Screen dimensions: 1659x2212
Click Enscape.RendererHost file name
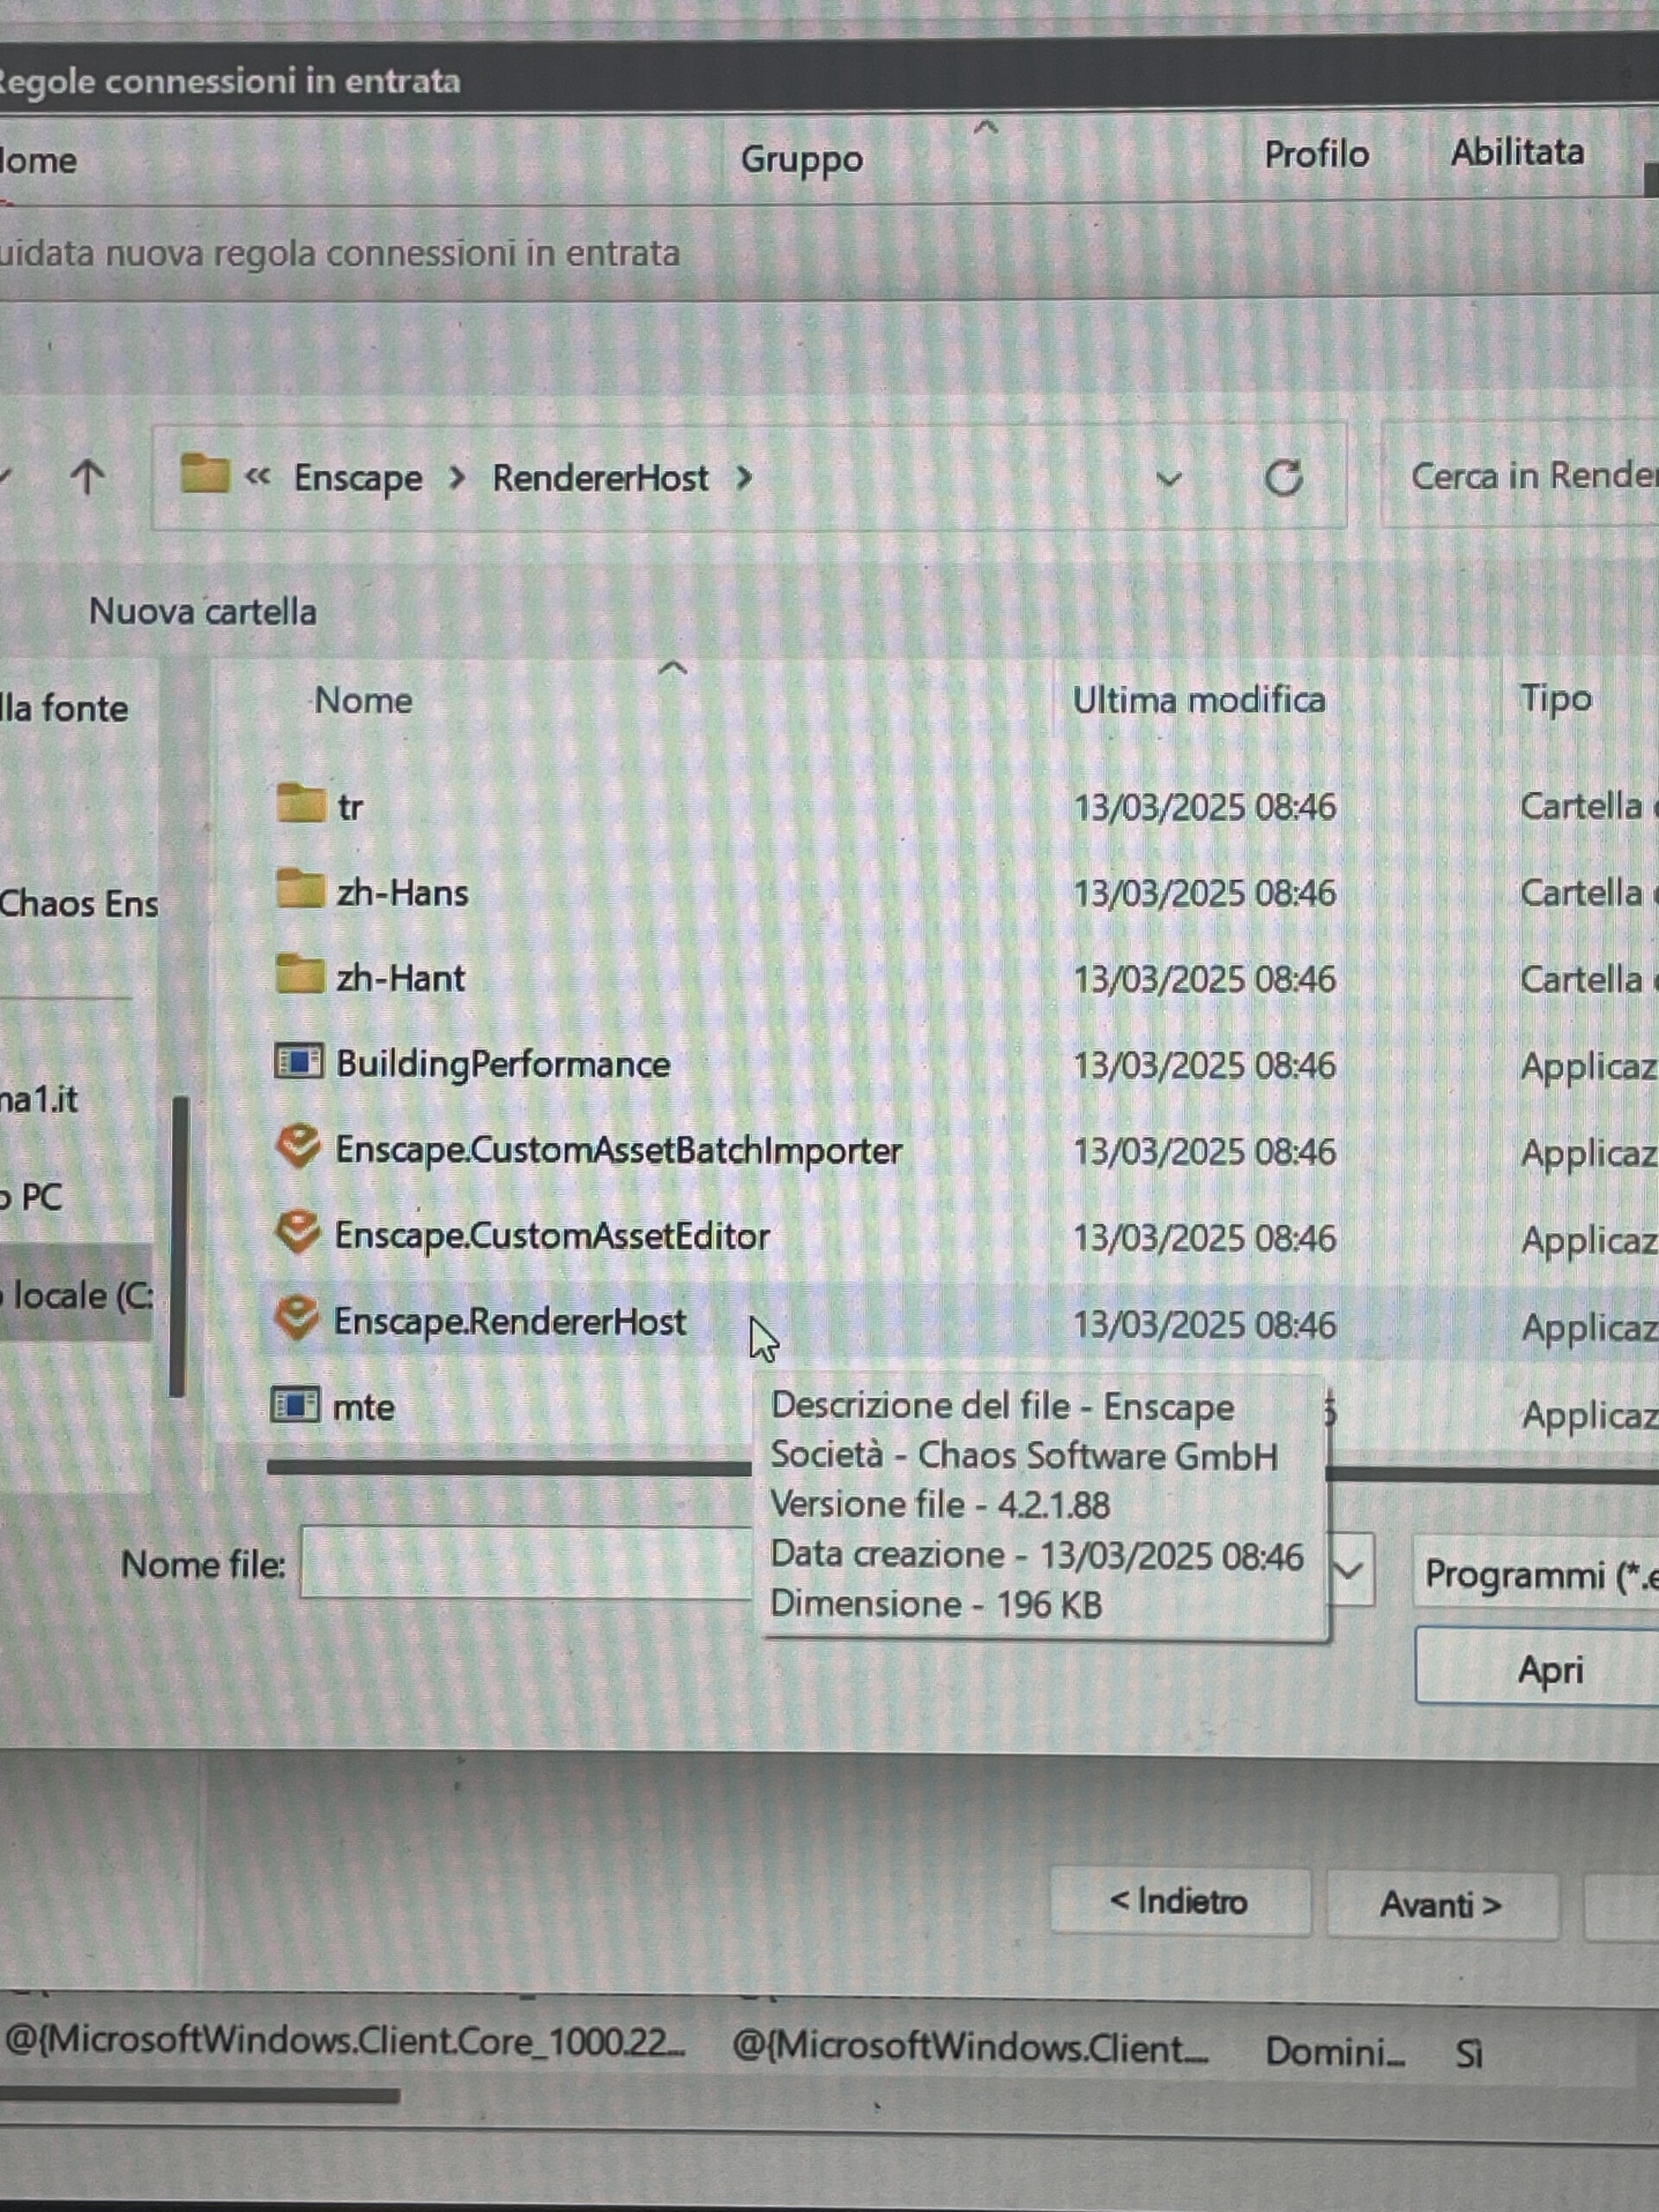point(510,1322)
